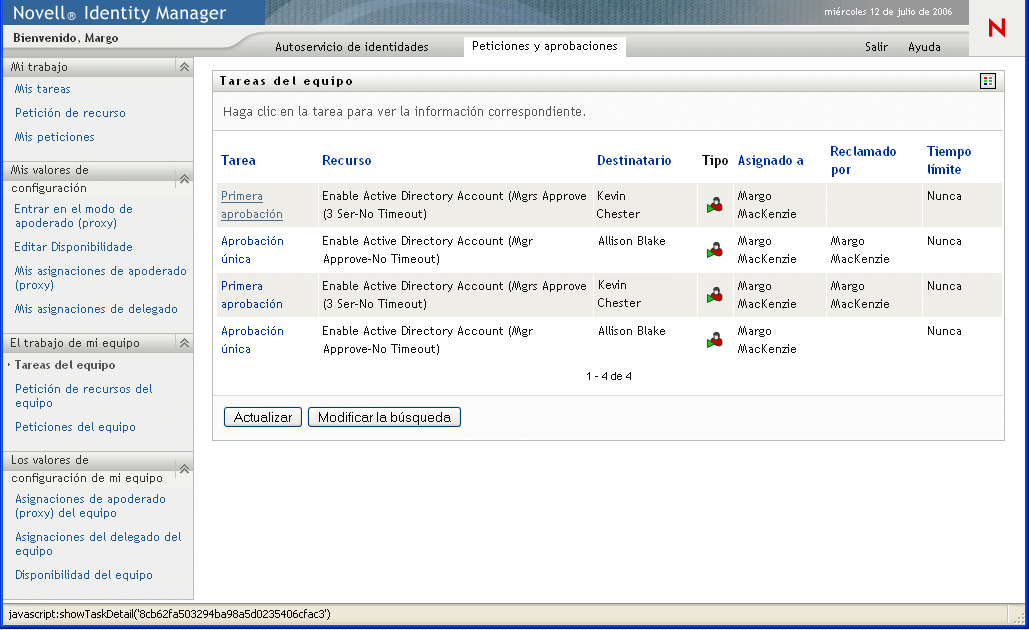Open Primera aprobación task claimed by Margo MacKenzie
Image resolution: width=1029 pixels, height=630 pixels.
(251, 295)
